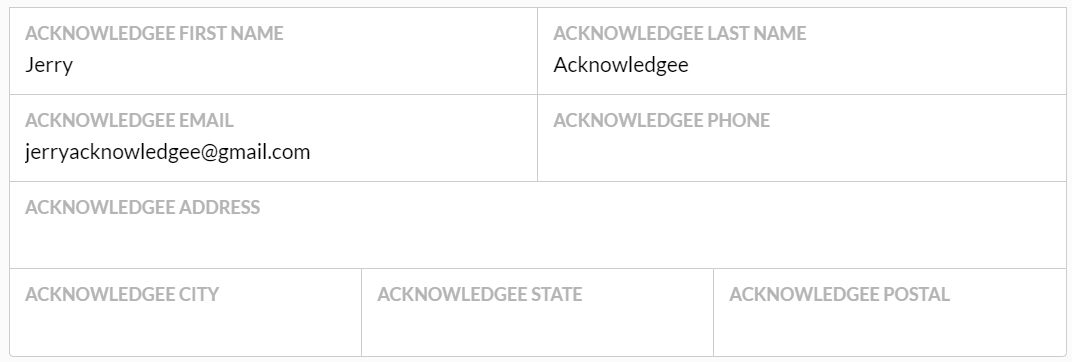This screenshot has height=362, width=1072.
Task: Focus the Acknowledgee Last Name input field
Action: [x=802, y=51]
